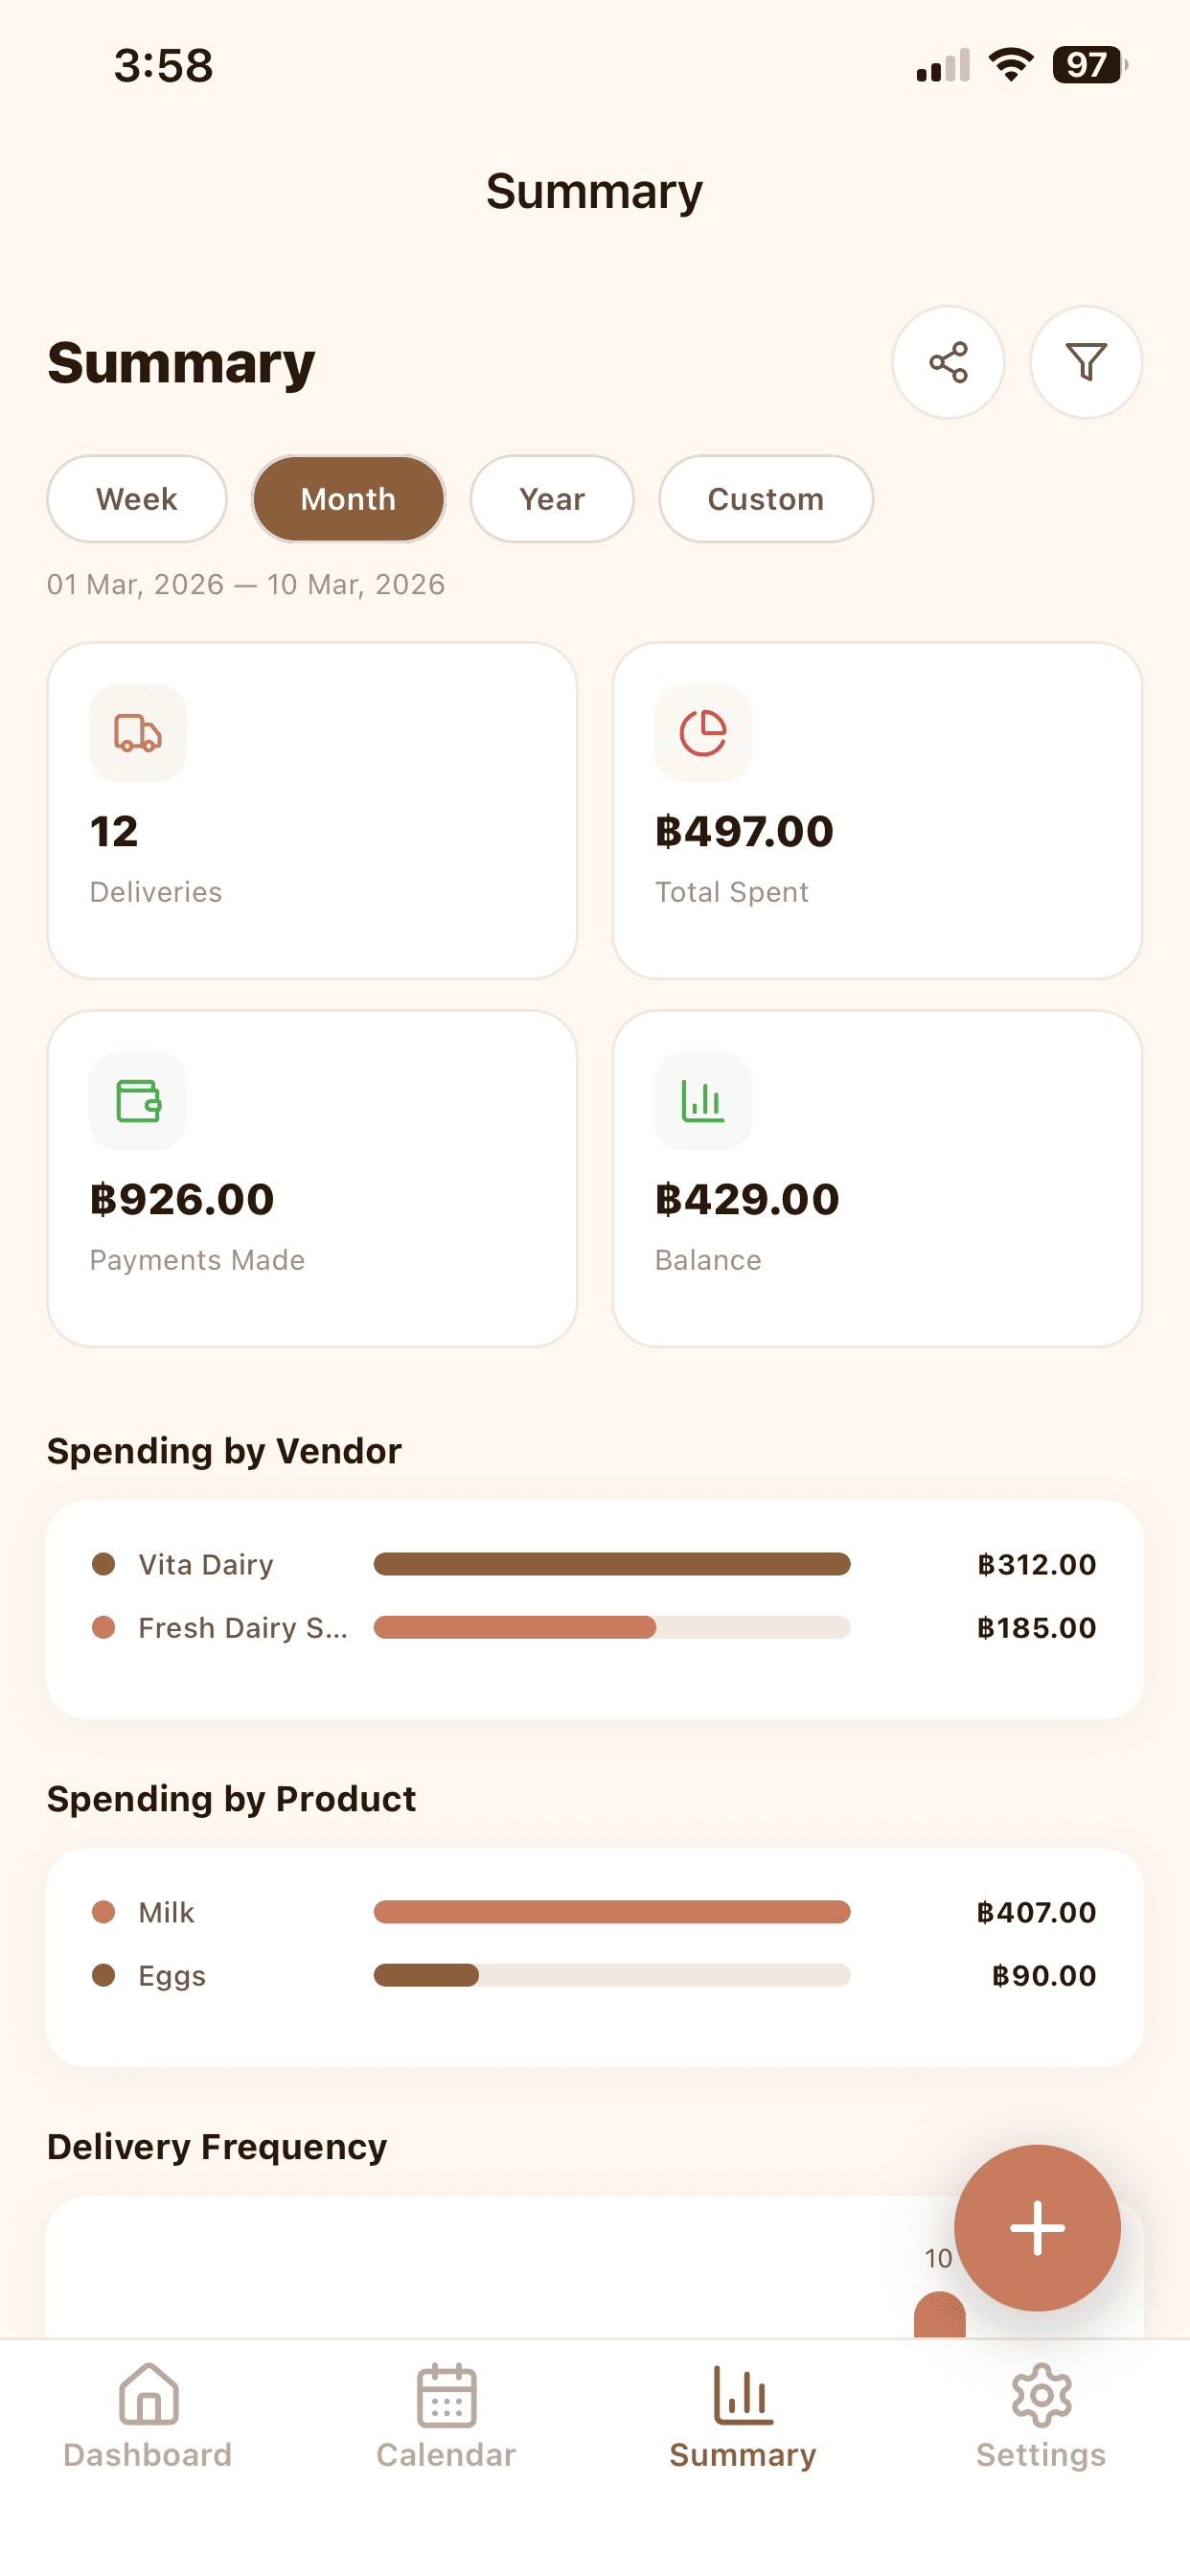The image size is (1190, 2576).
Task: Enable the Custom date range option
Action: coord(765,499)
